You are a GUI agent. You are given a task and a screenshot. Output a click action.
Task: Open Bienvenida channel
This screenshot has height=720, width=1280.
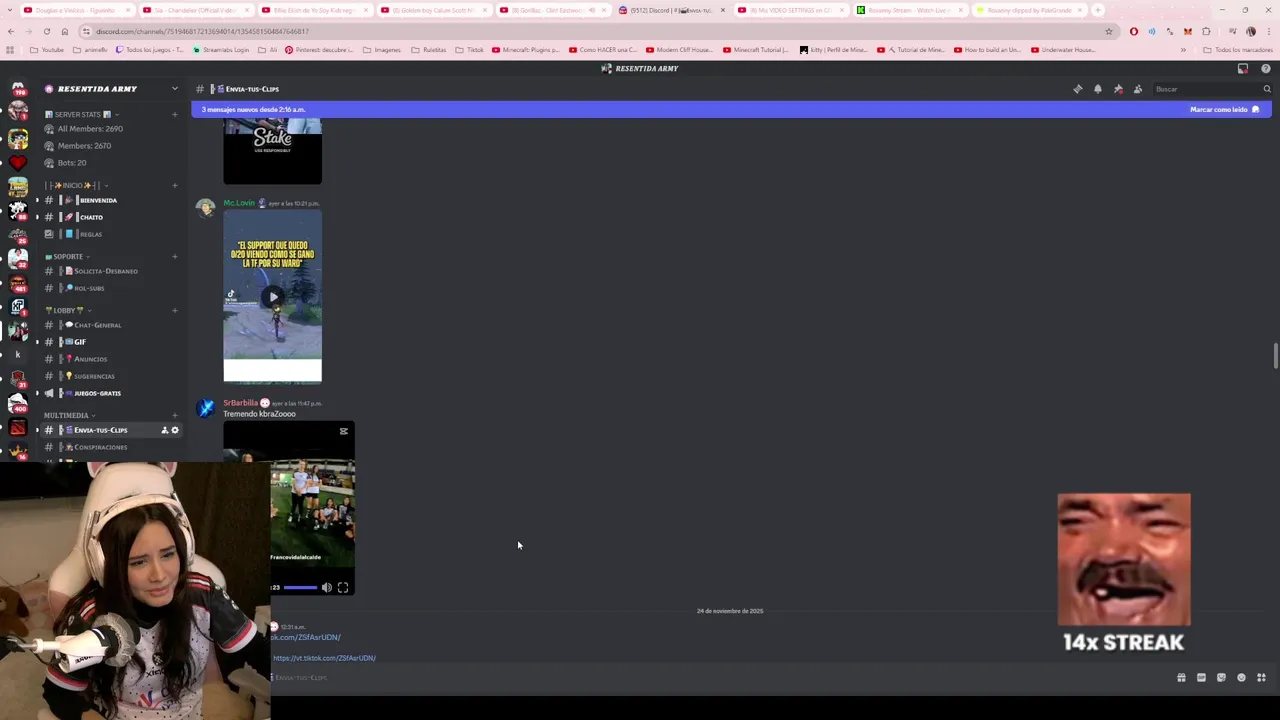coord(110,200)
